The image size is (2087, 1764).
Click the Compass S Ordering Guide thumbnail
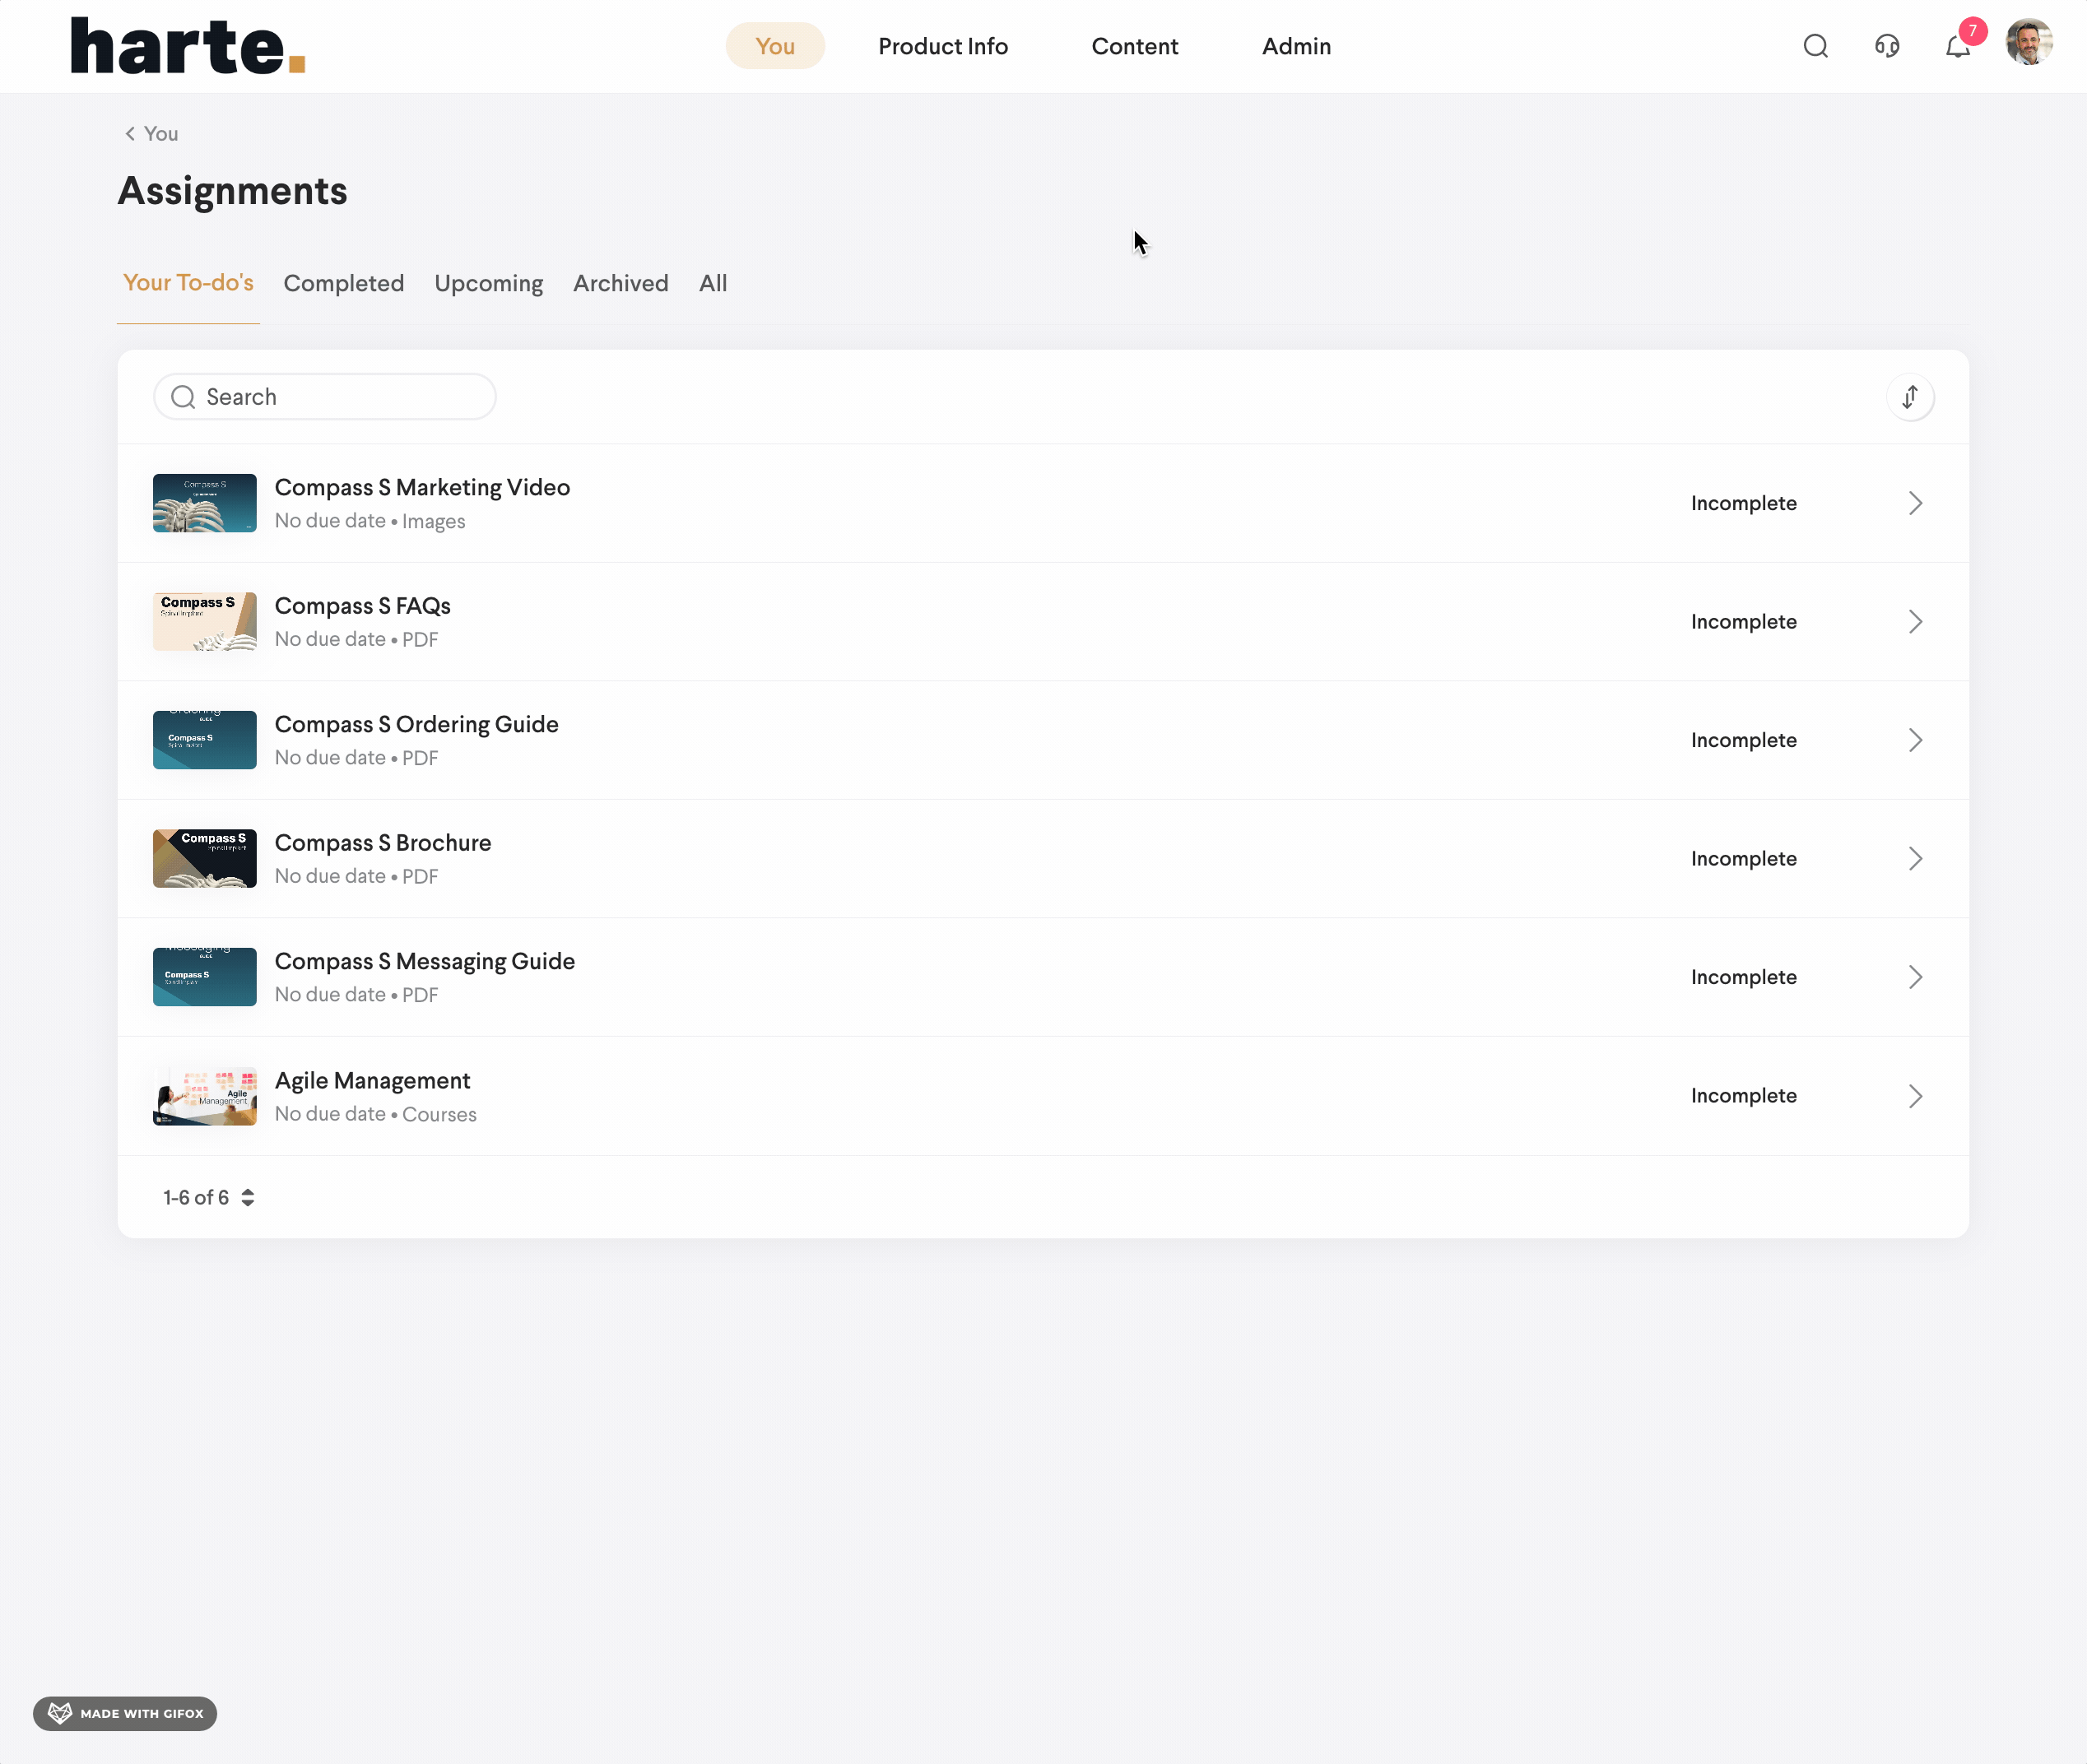(204, 739)
